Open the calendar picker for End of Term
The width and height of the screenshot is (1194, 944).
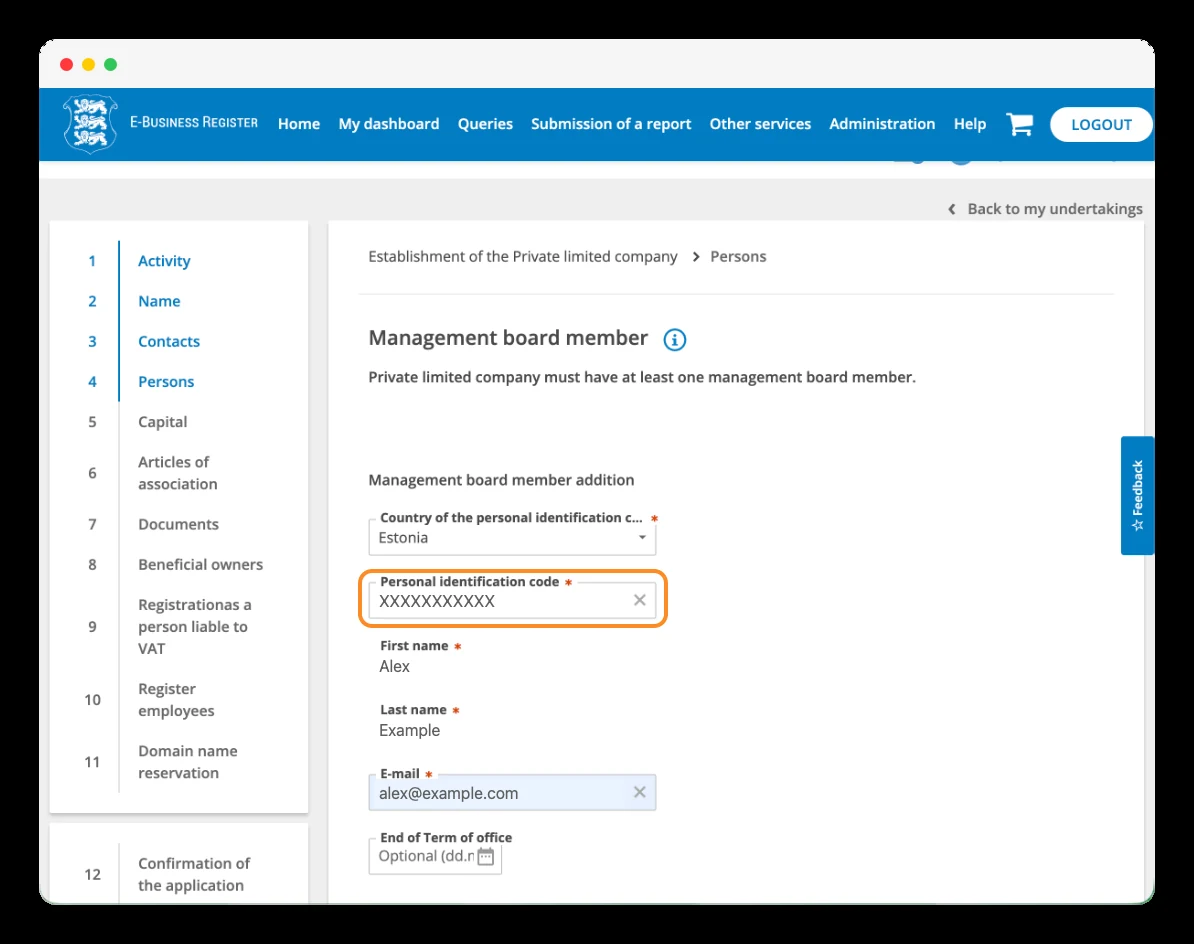pos(486,856)
